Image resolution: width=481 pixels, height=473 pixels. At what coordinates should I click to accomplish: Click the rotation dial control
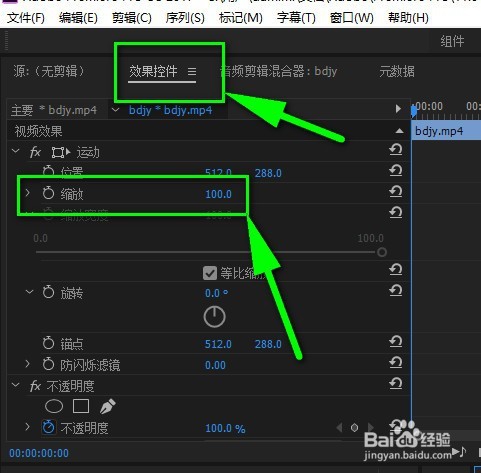tap(214, 317)
